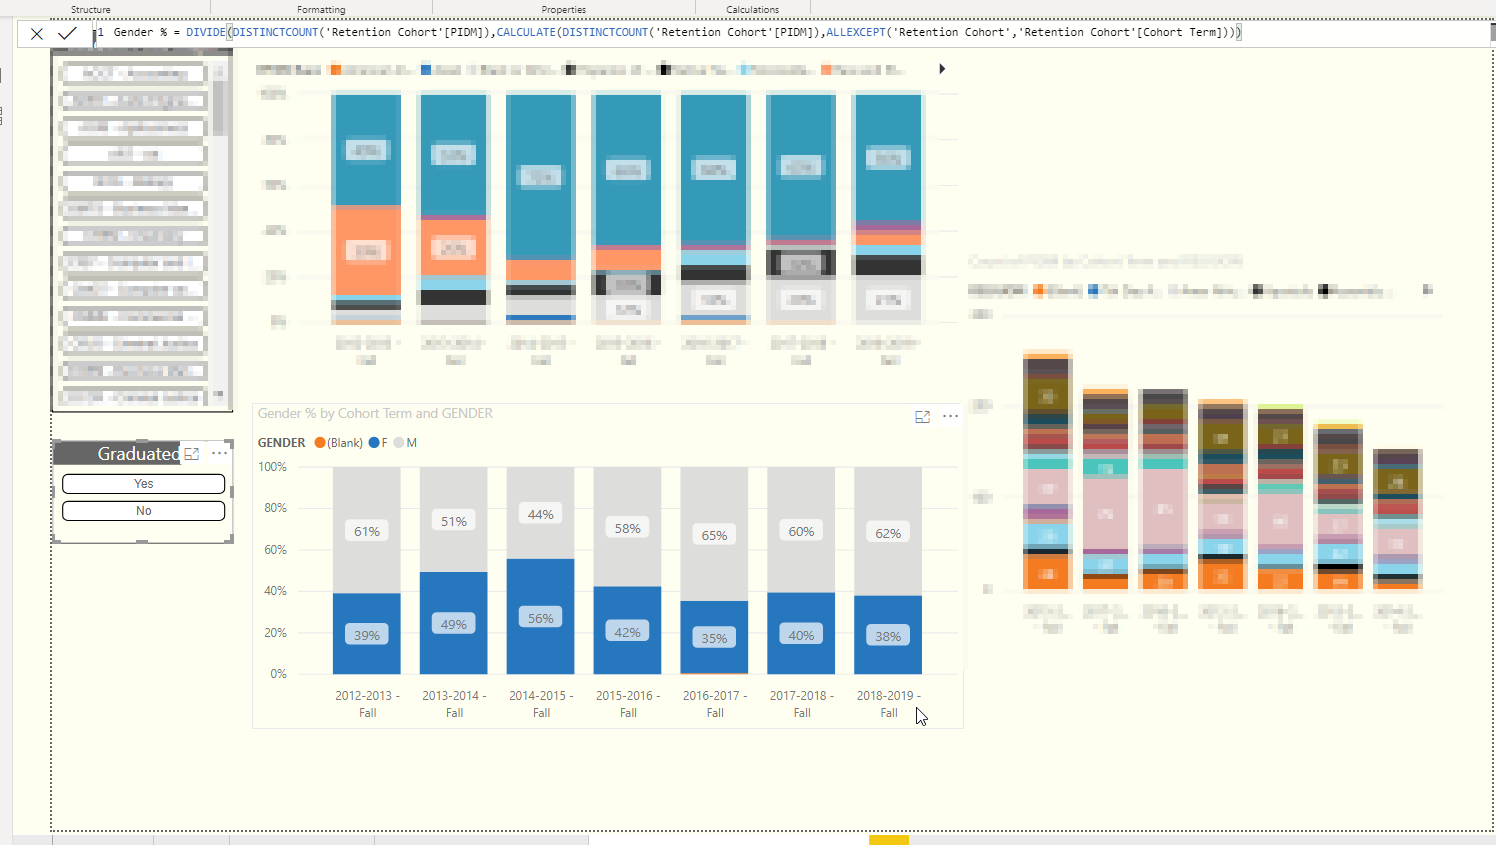This screenshot has width=1496, height=845.
Task: Click the Formatting ribbon group label
Action: [x=321, y=10]
